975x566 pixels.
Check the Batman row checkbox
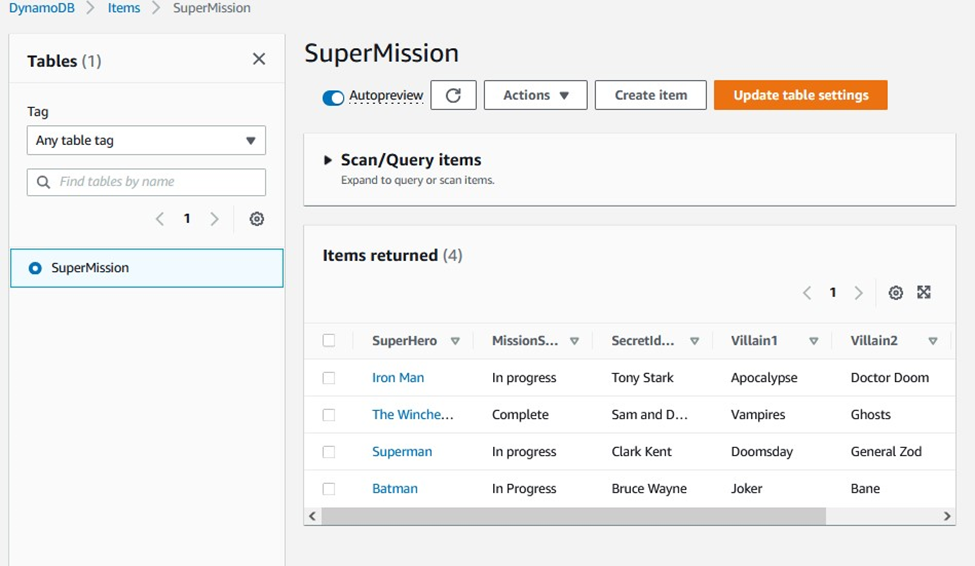[x=329, y=489]
